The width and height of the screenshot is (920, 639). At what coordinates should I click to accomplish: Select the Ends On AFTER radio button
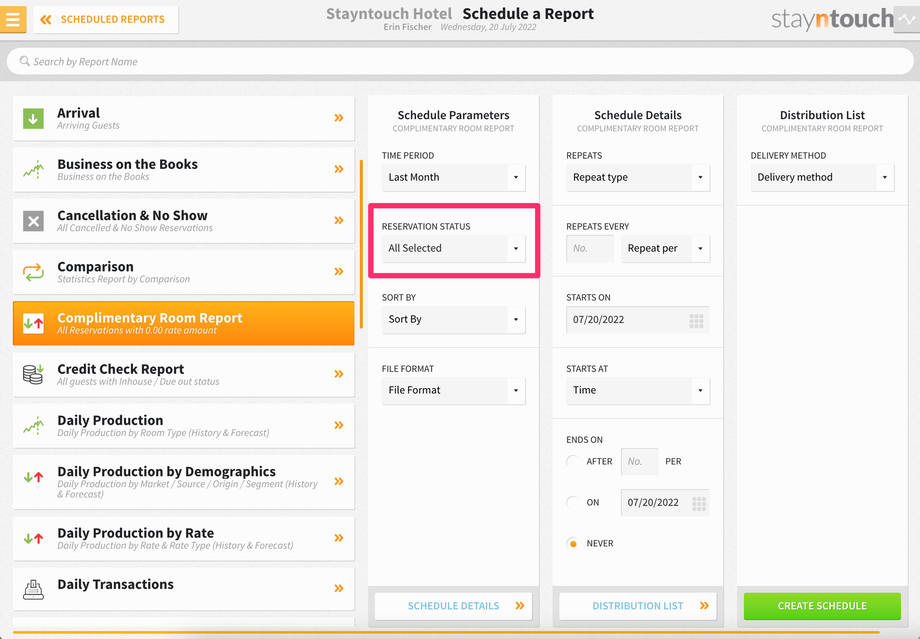(x=573, y=461)
